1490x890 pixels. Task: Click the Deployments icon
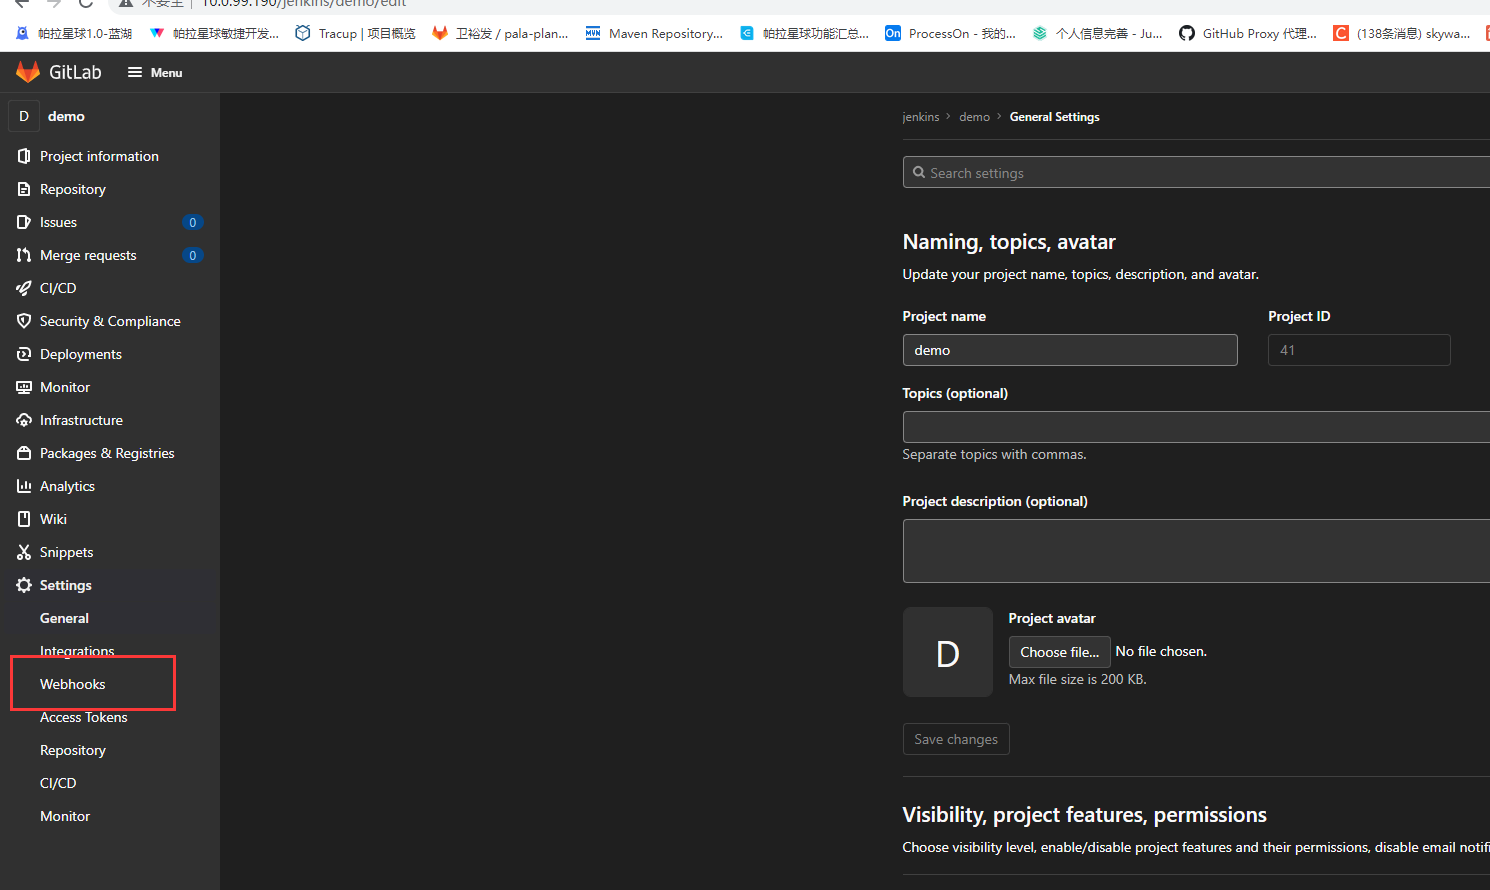24,354
